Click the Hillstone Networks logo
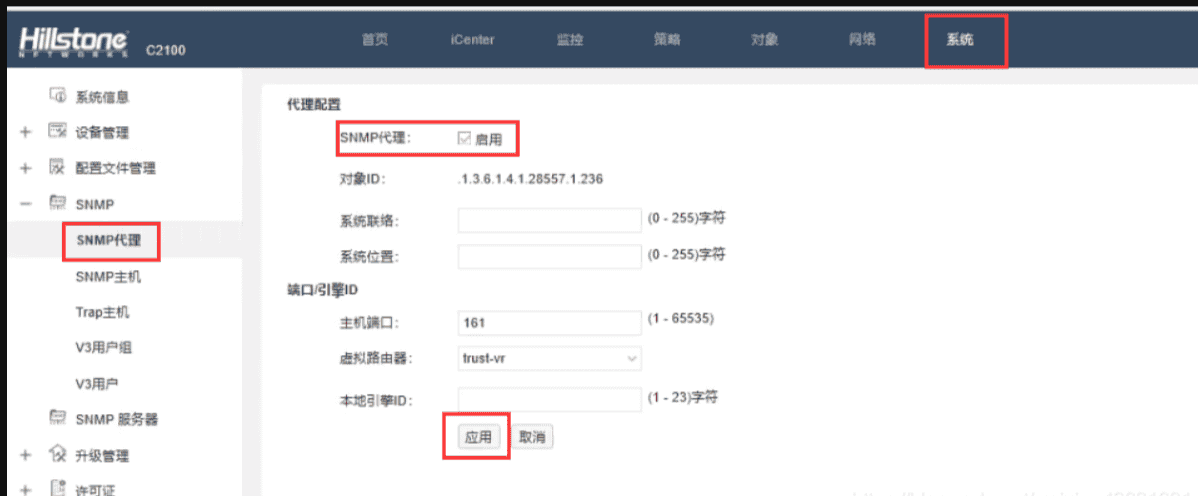Image resolution: width=1198 pixels, height=496 pixels. (x=73, y=41)
